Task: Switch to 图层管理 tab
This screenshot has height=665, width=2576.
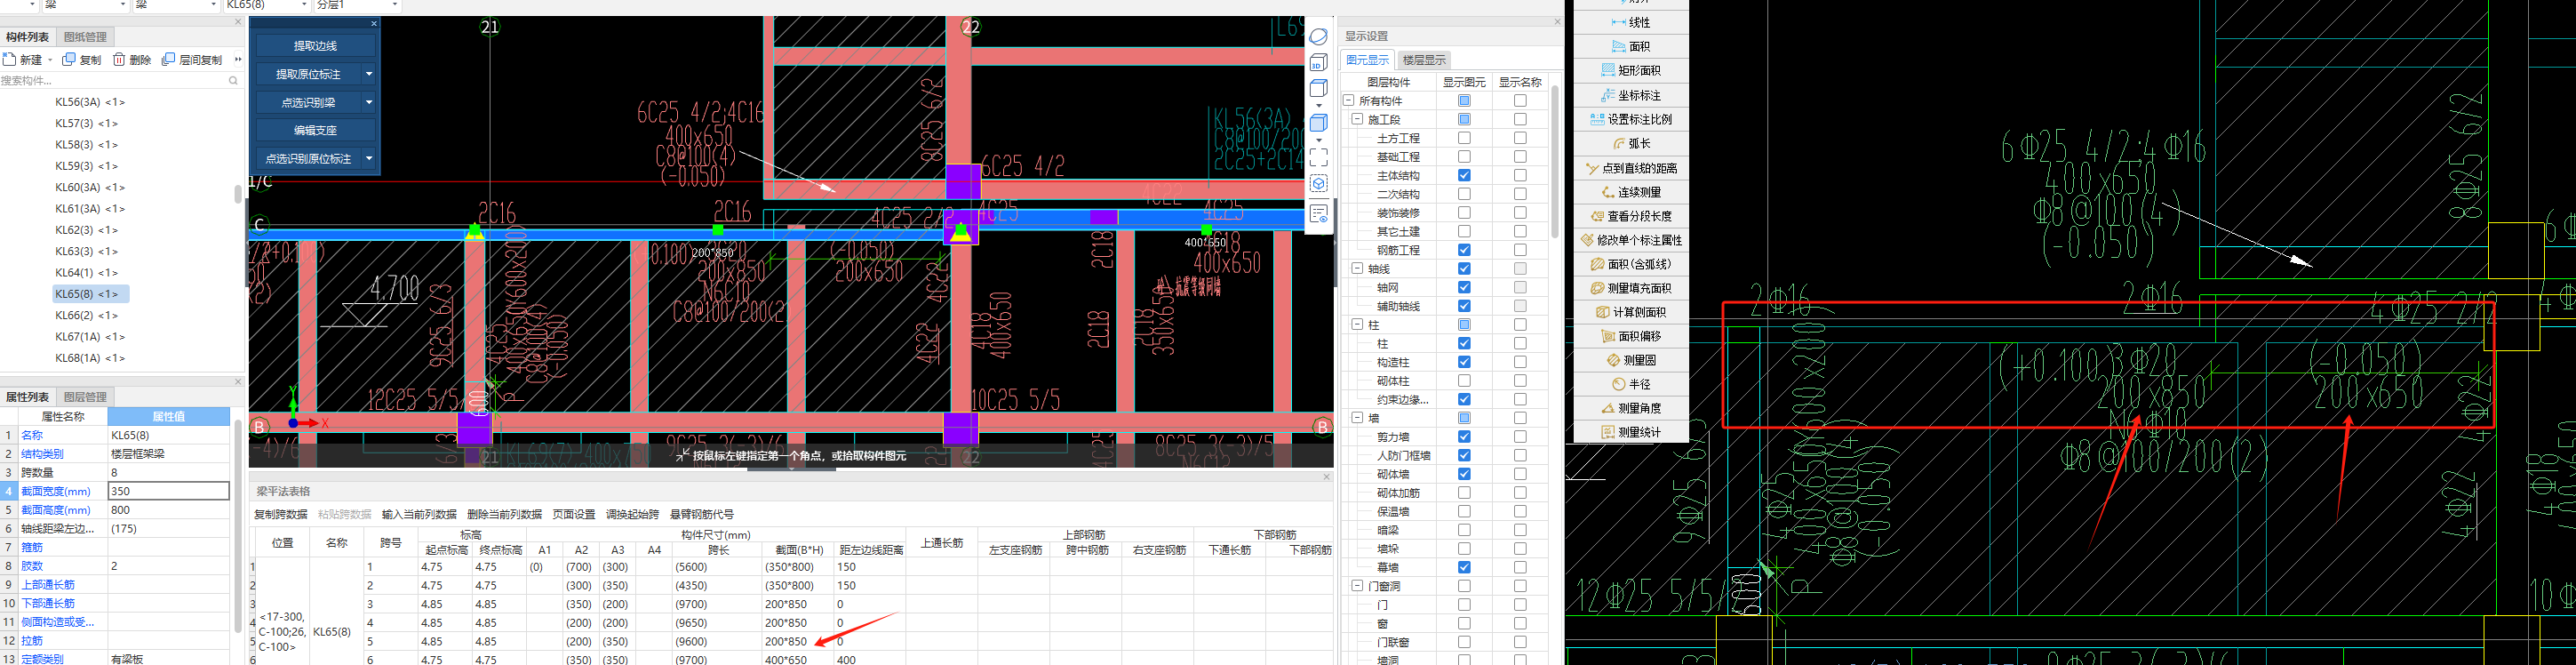Action: pos(85,397)
